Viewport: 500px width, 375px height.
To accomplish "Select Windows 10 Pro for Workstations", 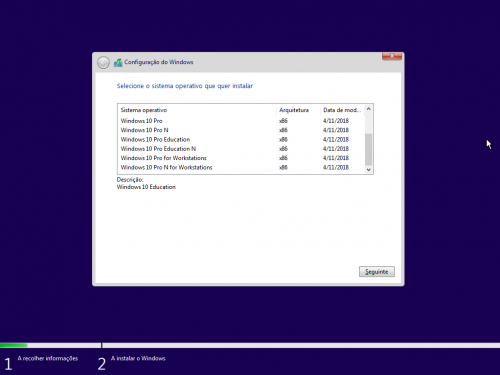I will [242, 158].
